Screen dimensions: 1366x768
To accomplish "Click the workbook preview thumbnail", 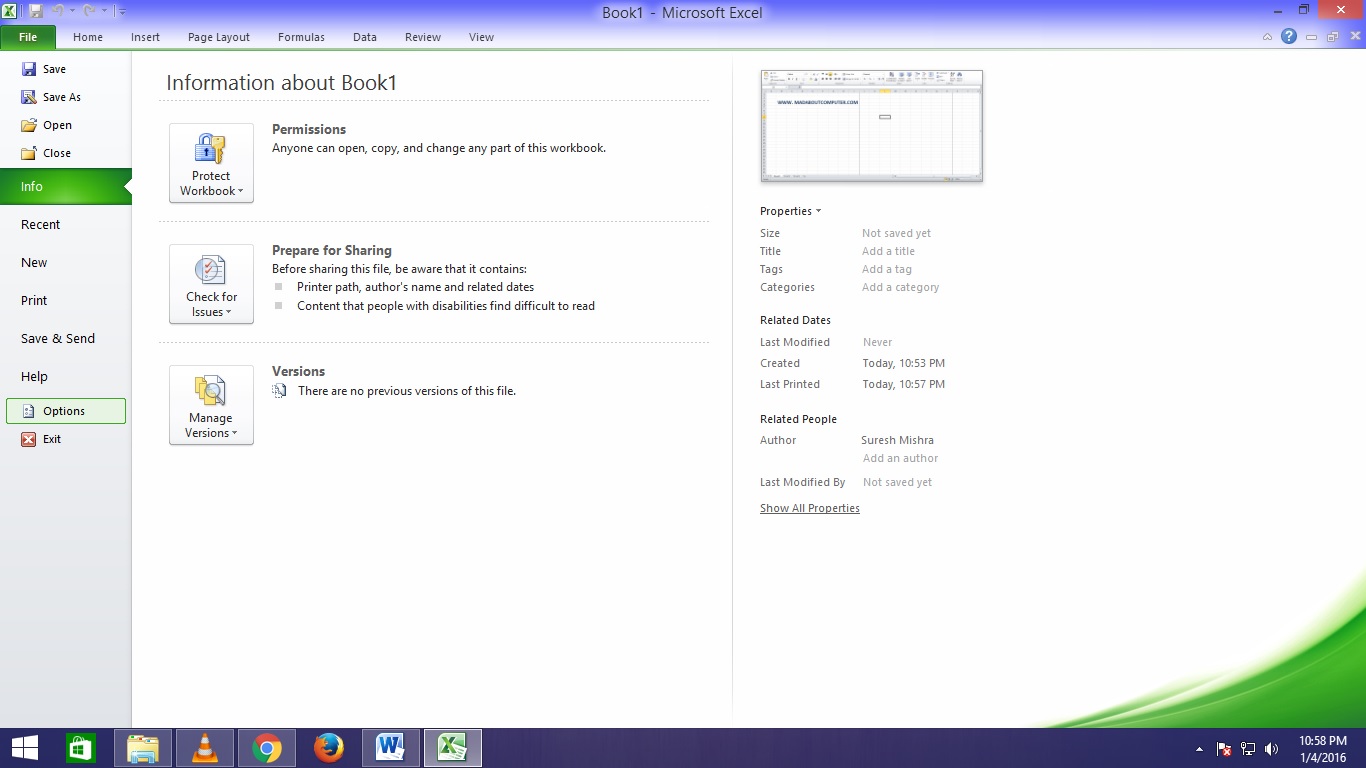I will coord(872,126).
